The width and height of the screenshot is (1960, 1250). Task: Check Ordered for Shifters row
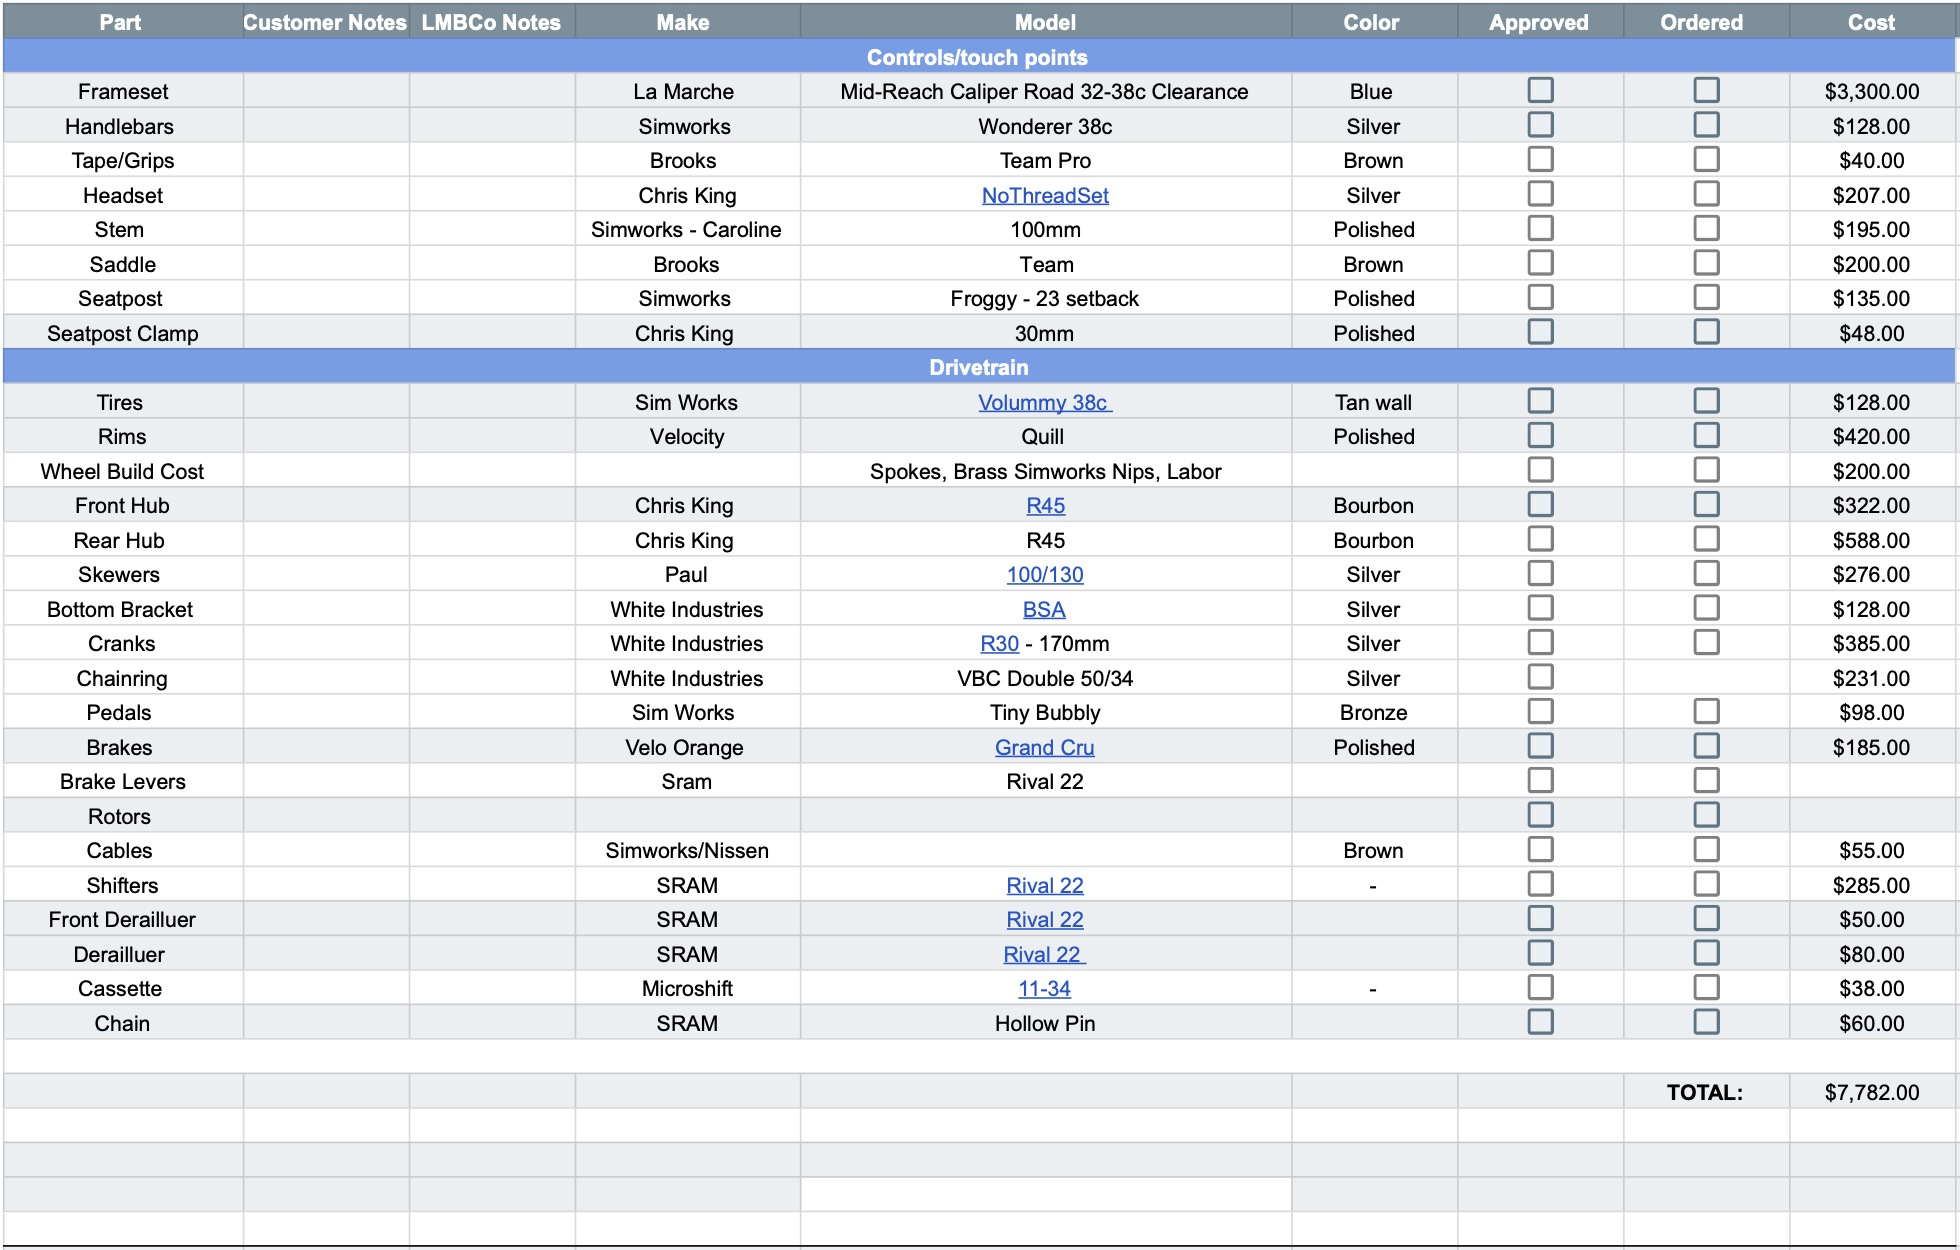(x=1706, y=884)
